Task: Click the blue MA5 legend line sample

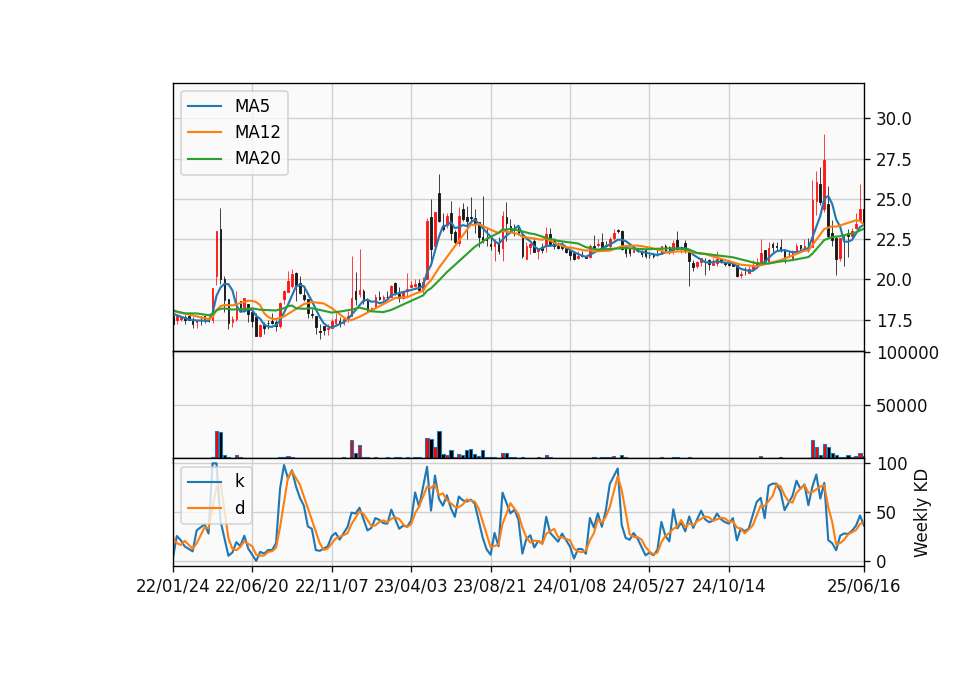Action: tap(204, 107)
